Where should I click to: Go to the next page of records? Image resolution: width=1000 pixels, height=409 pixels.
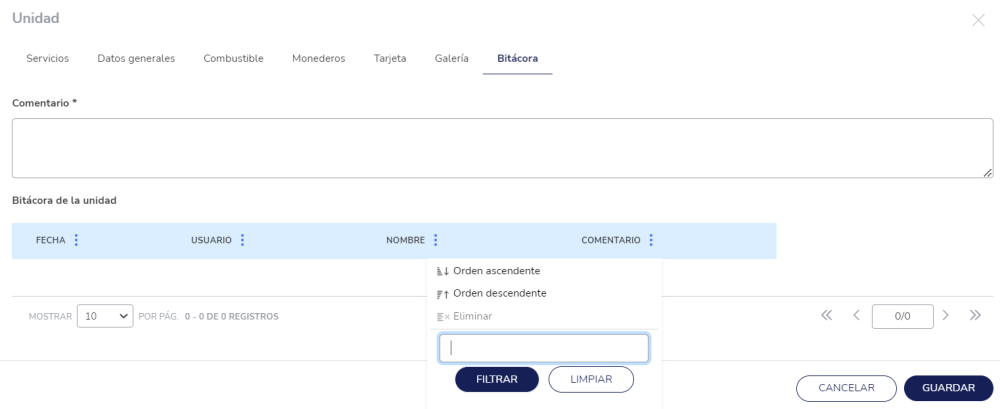click(945, 316)
